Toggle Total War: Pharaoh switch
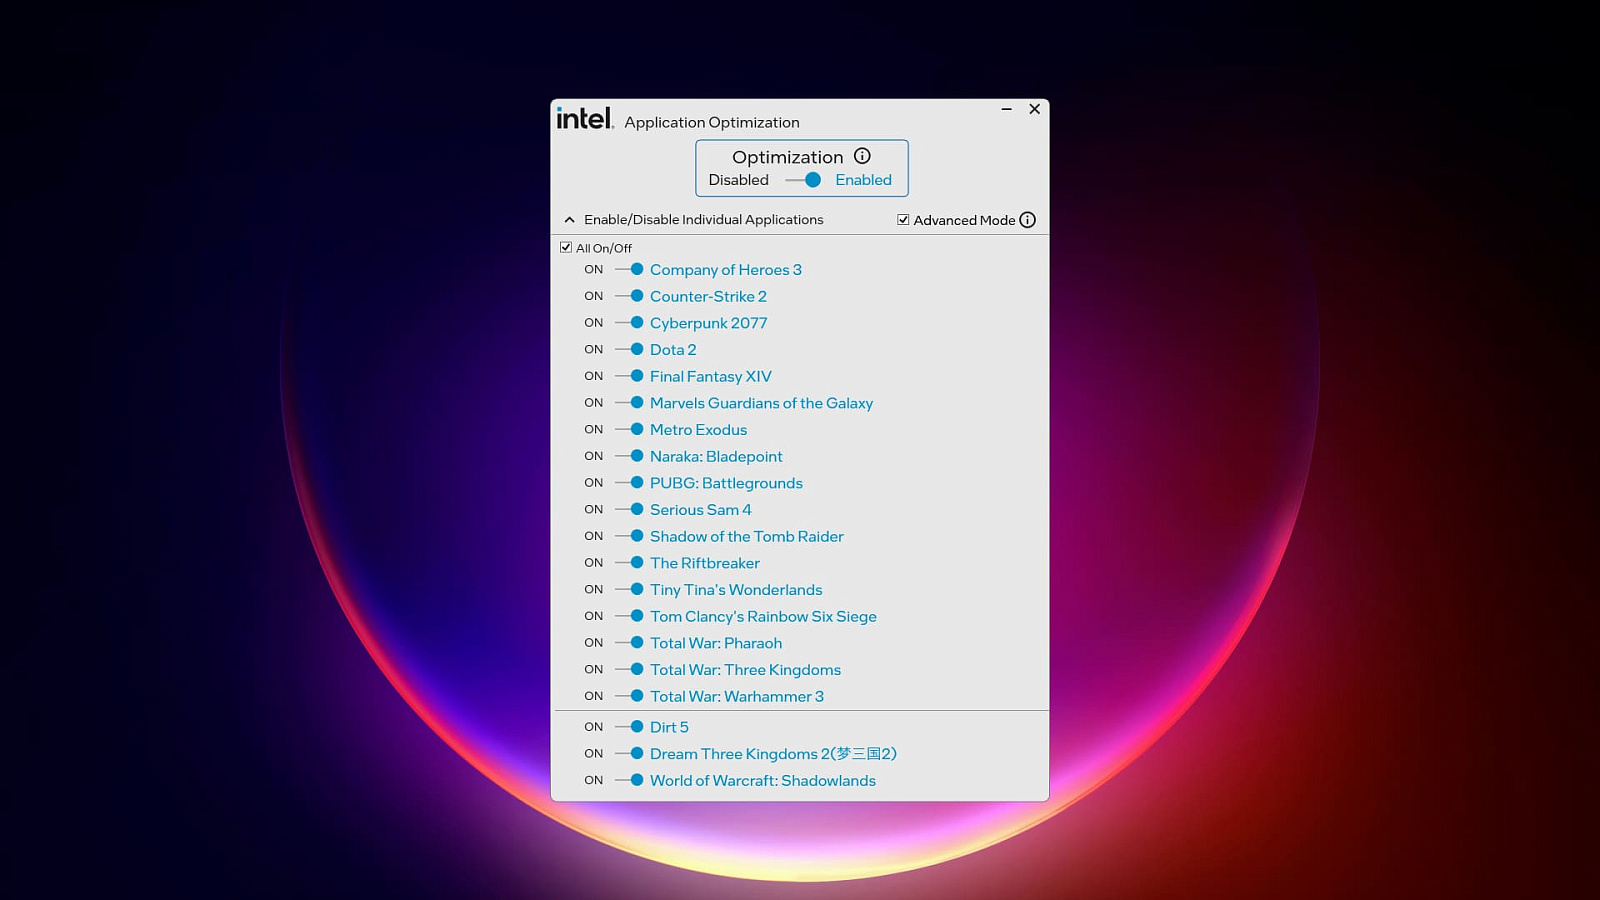This screenshot has width=1600, height=900. [x=629, y=643]
